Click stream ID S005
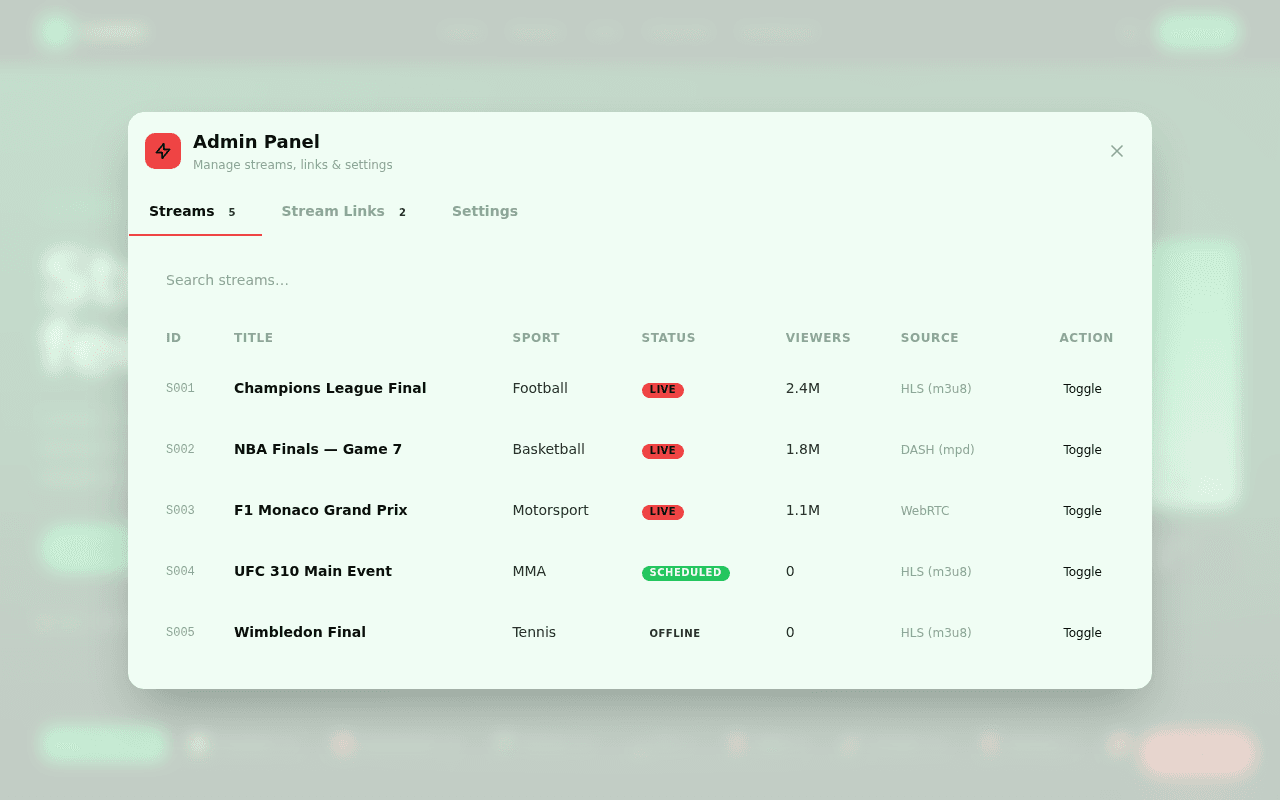This screenshot has height=800, width=1280. click(x=180, y=632)
